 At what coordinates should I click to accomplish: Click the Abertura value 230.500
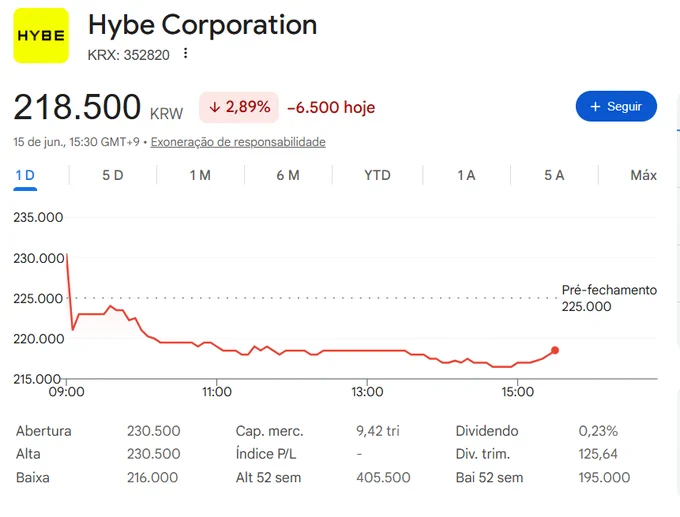(x=154, y=431)
